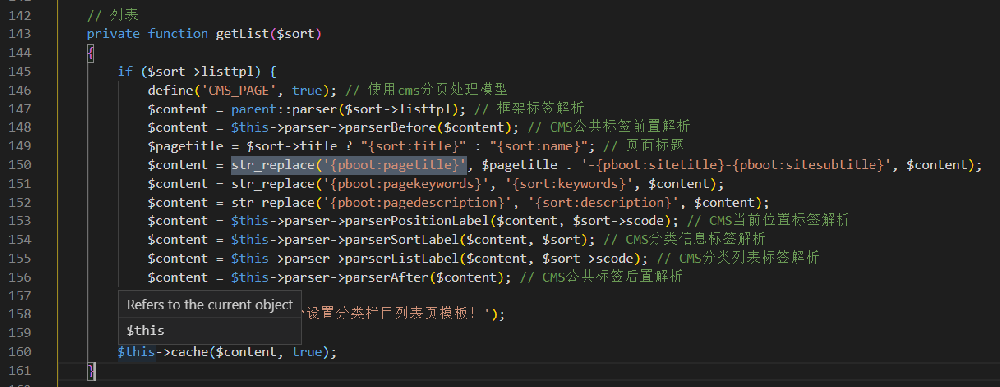Click line number 160 in the gutter
This screenshot has height=387, width=1000.
click(x=19, y=352)
